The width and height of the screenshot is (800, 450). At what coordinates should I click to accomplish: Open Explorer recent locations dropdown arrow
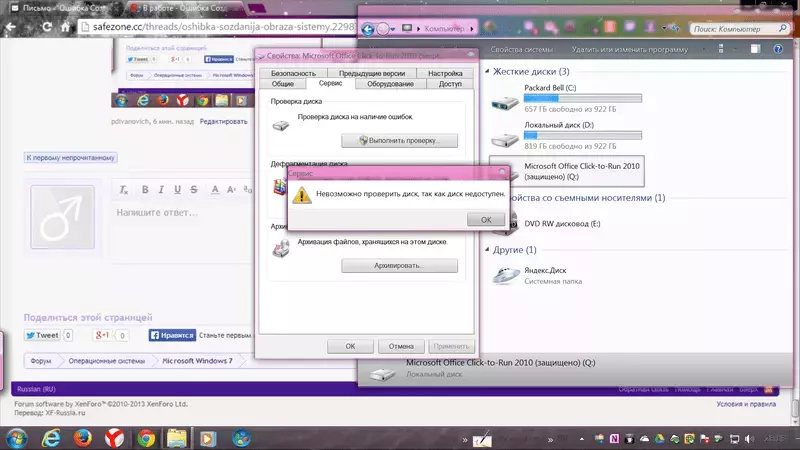pos(392,29)
